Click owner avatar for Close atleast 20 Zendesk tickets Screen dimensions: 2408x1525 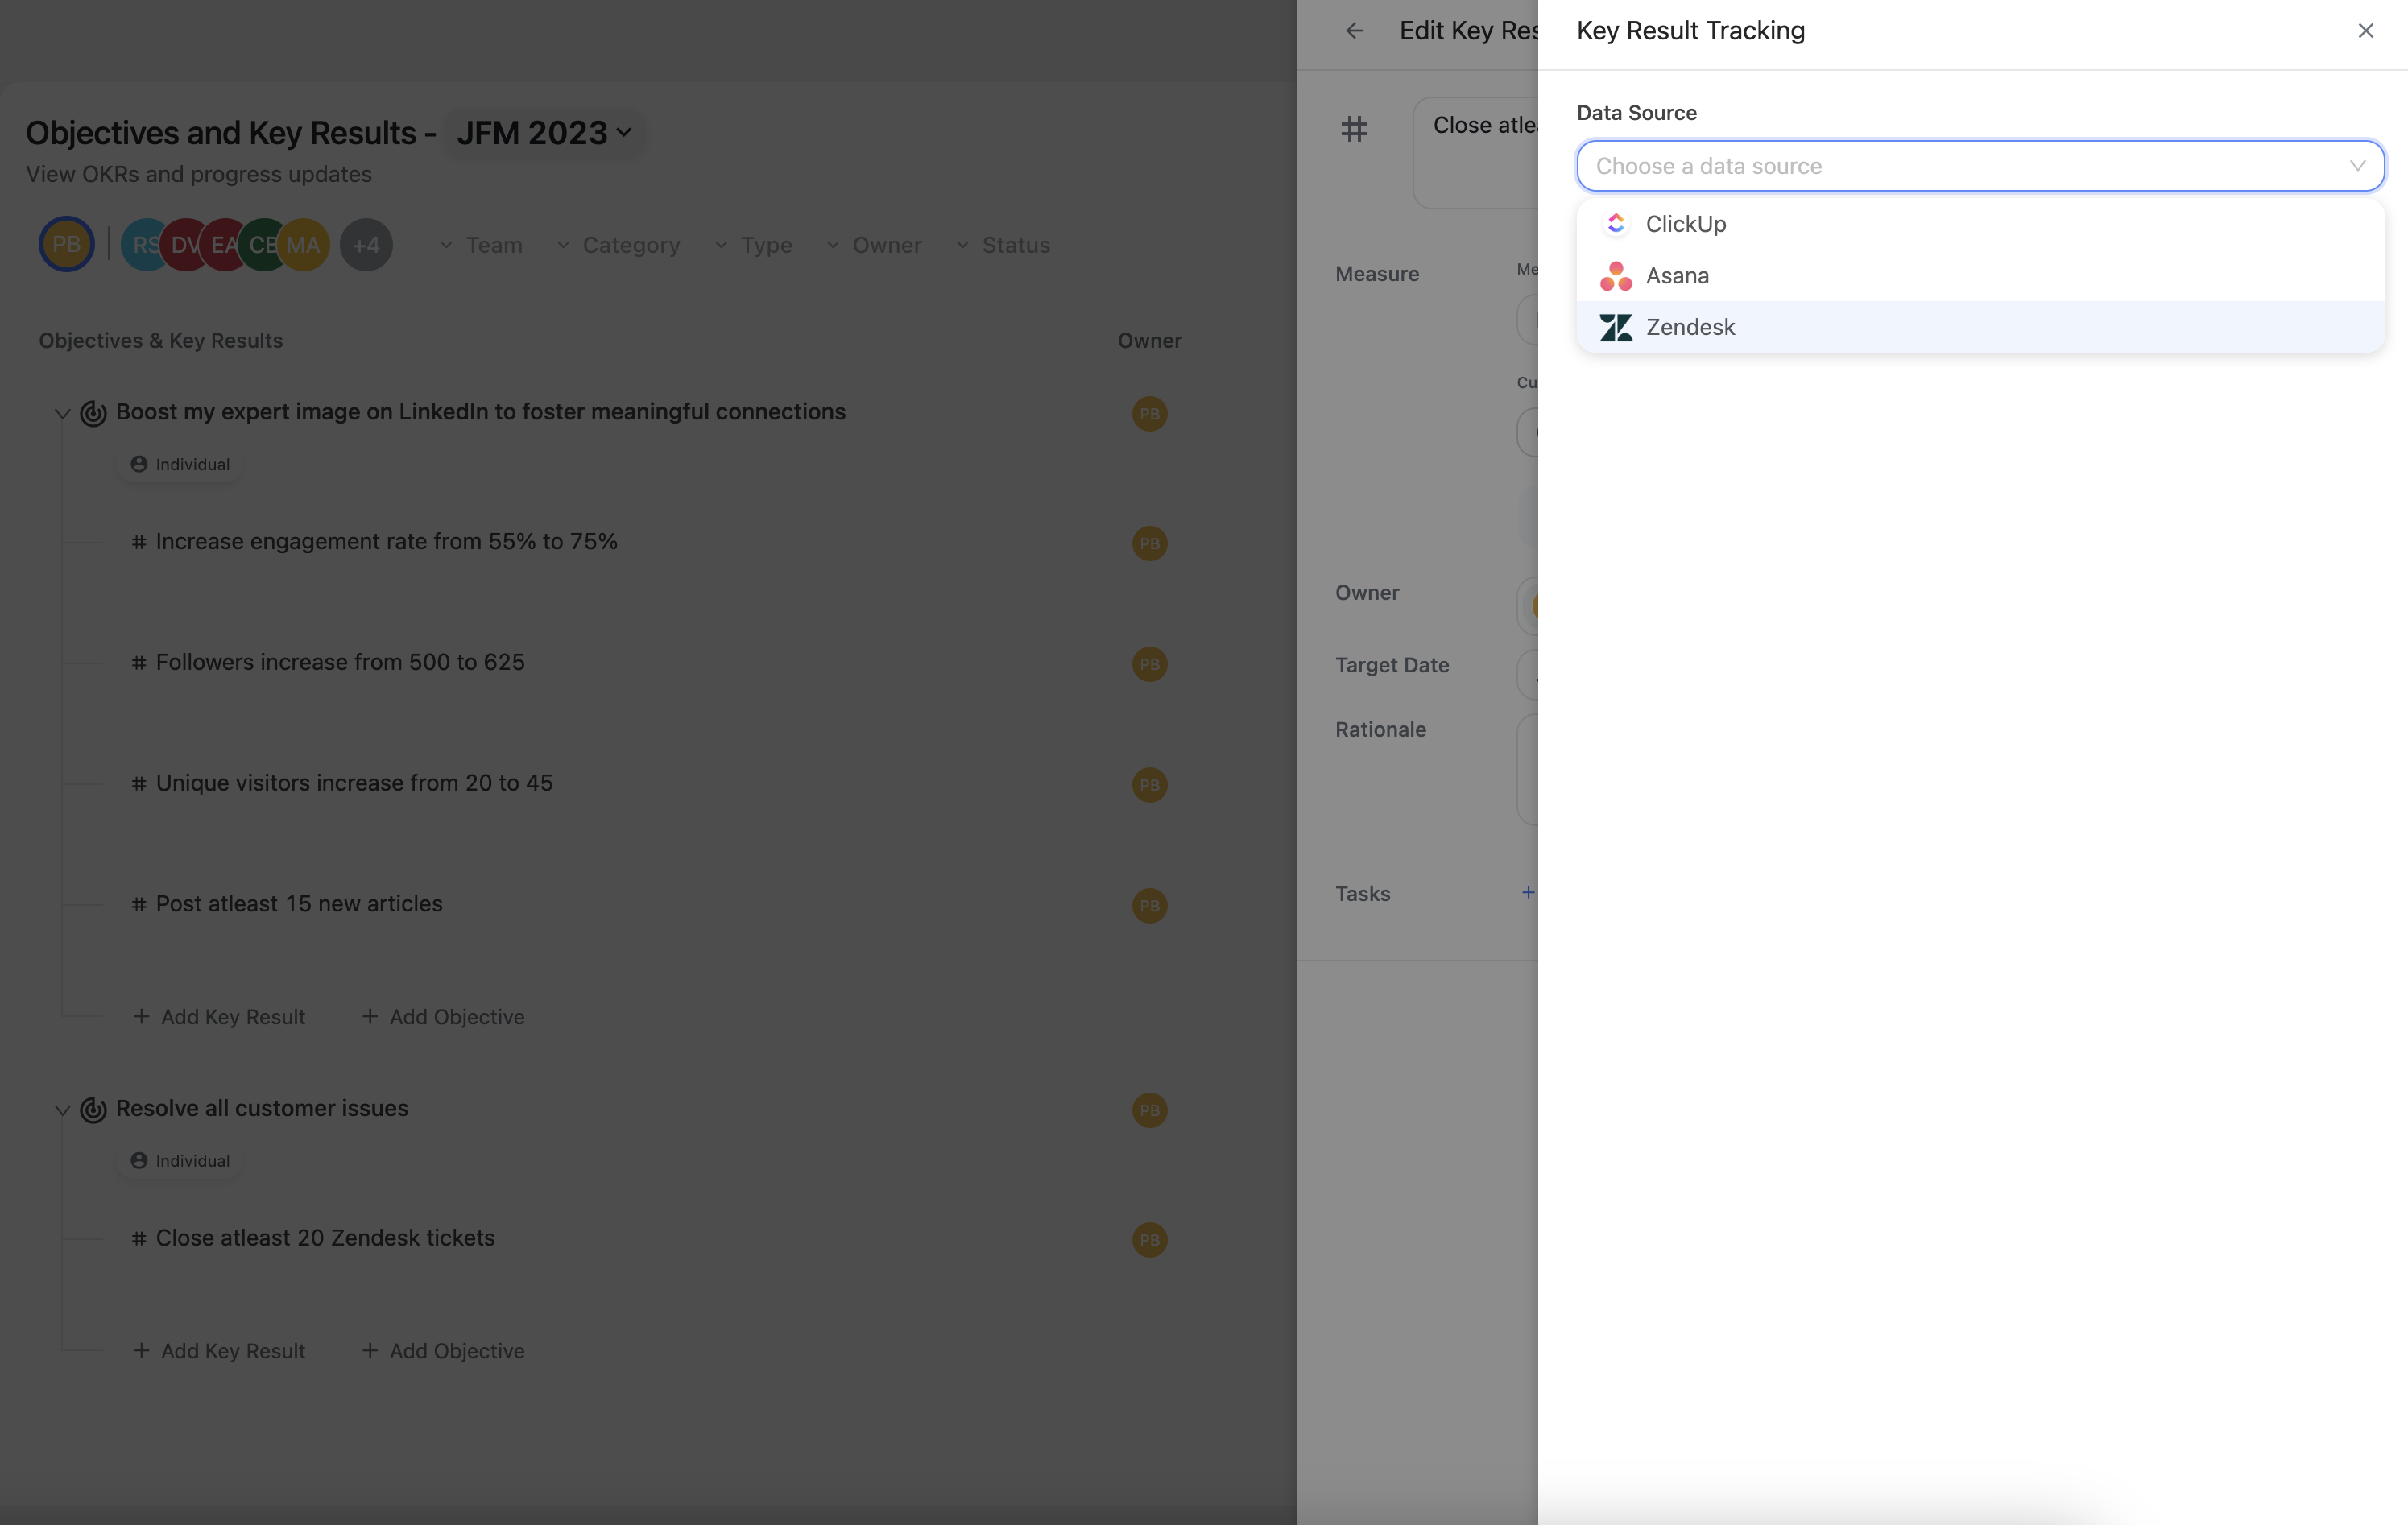[1150, 1240]
